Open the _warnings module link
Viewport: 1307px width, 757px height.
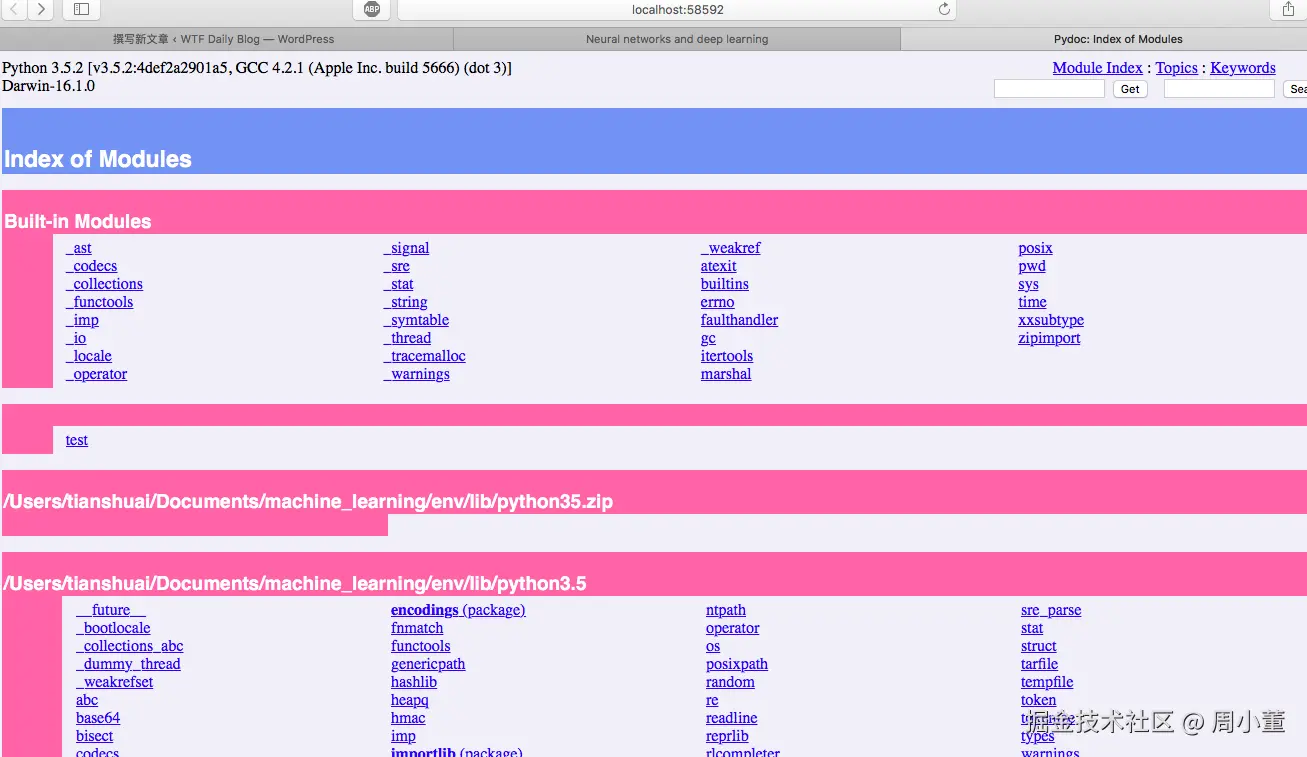(x=416, y=374)
